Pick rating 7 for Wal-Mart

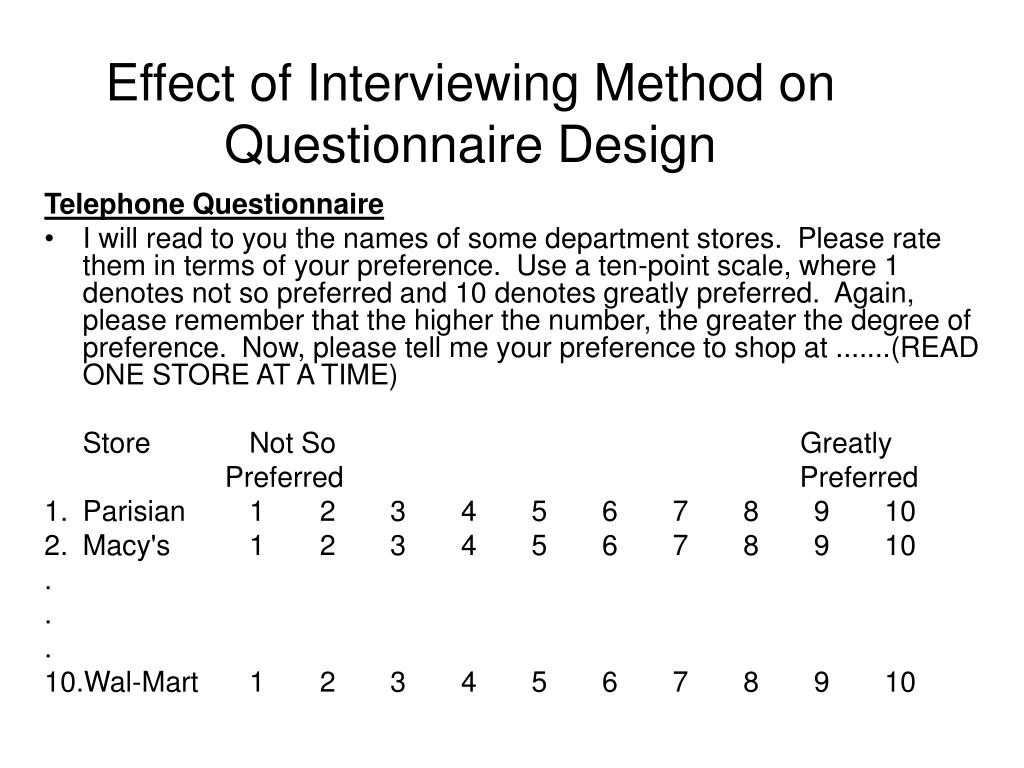pyautogui.click(x=680, y=682)
